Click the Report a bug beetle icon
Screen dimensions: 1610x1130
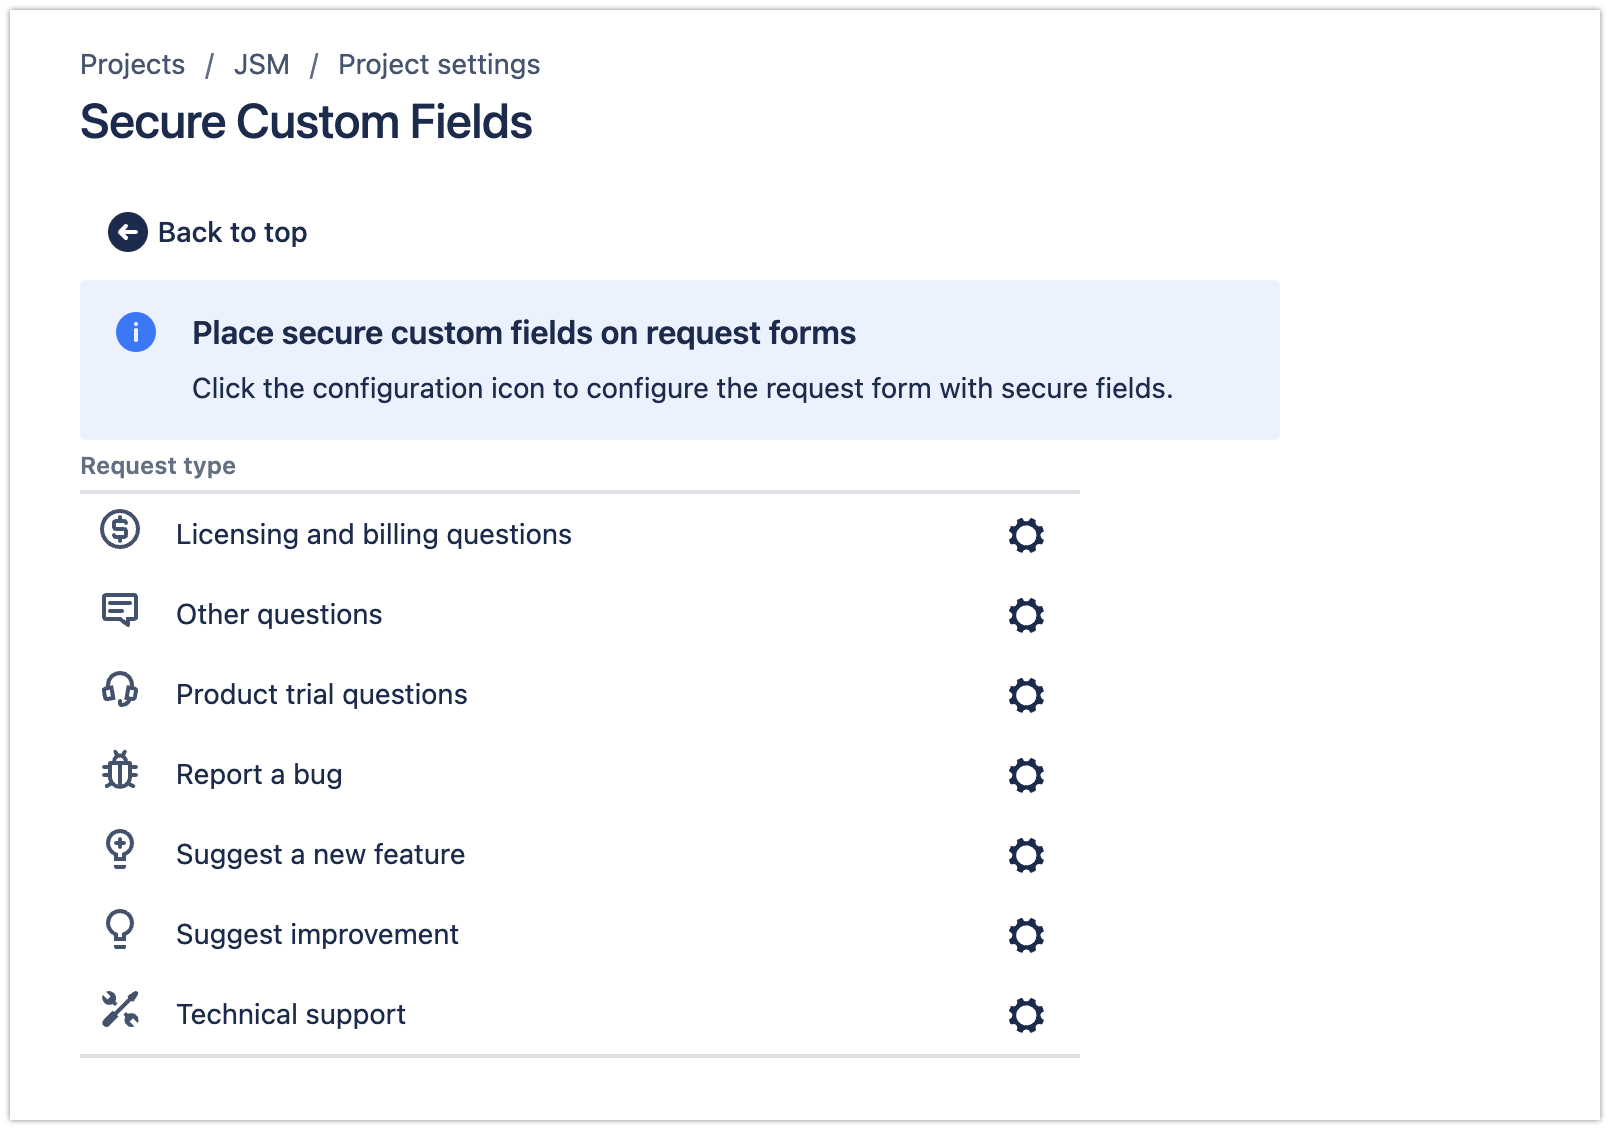119,773
